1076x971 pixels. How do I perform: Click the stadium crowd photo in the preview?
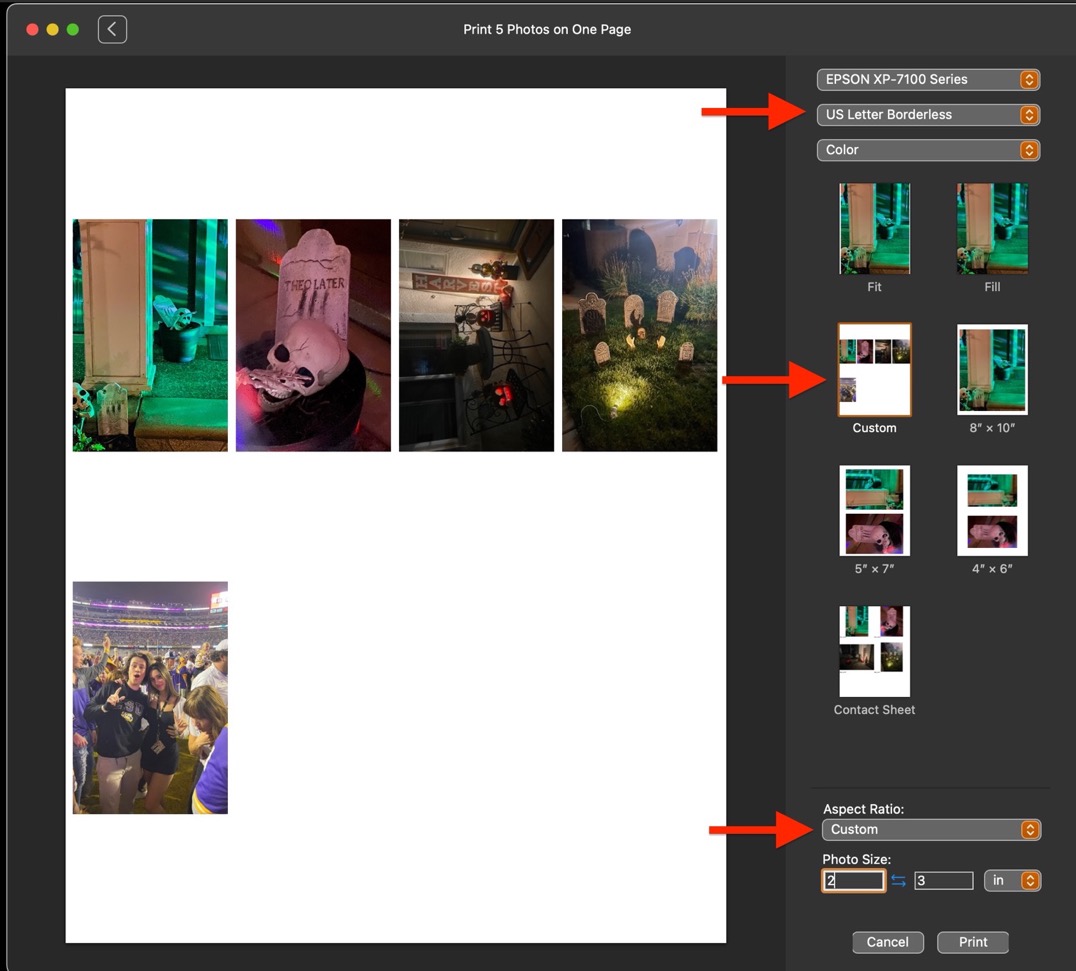point(149,697)
